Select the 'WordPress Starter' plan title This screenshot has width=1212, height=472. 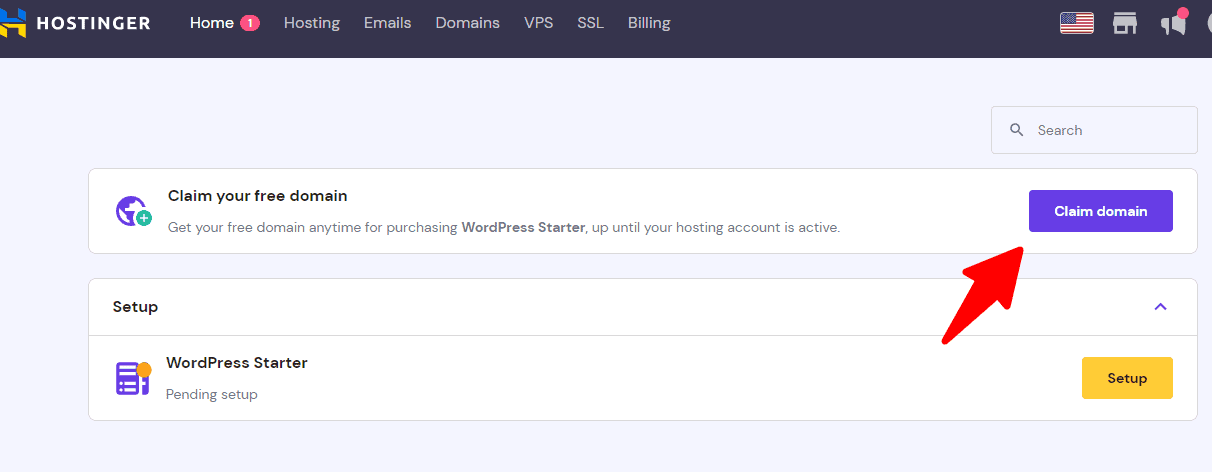point(237,363)
